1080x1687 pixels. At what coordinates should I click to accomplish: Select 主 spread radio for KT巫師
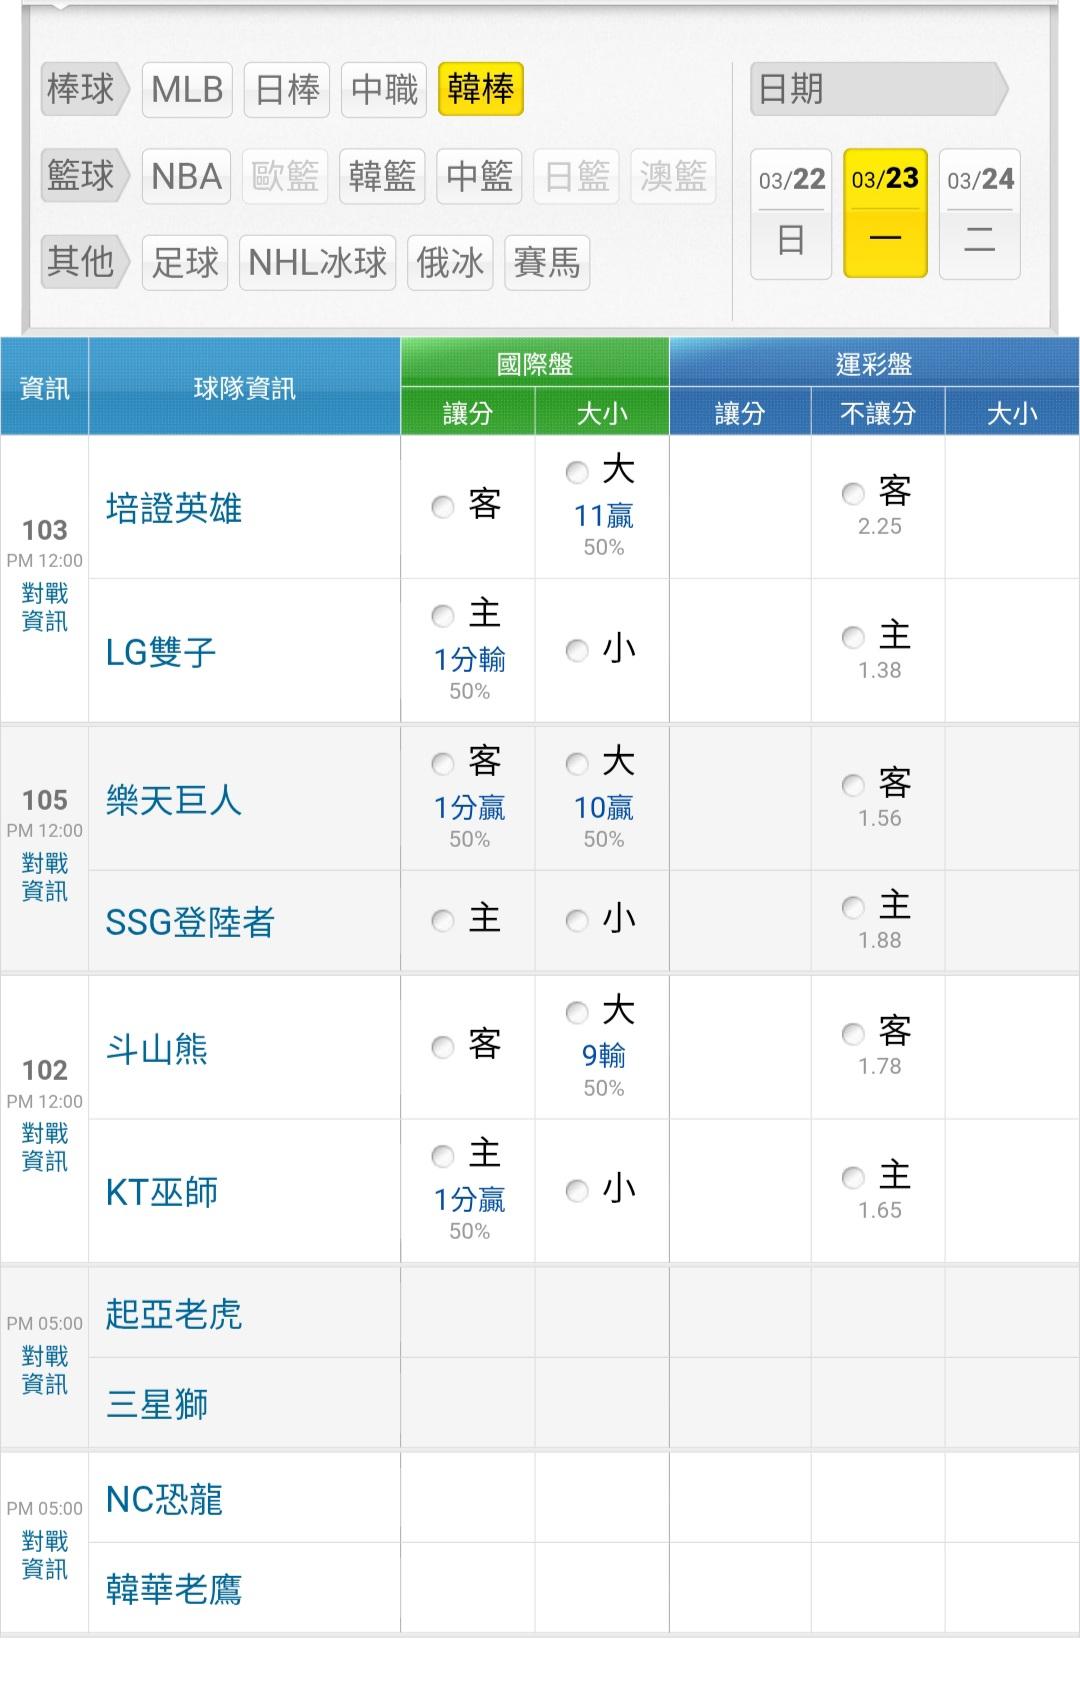tap(443, 1157)
